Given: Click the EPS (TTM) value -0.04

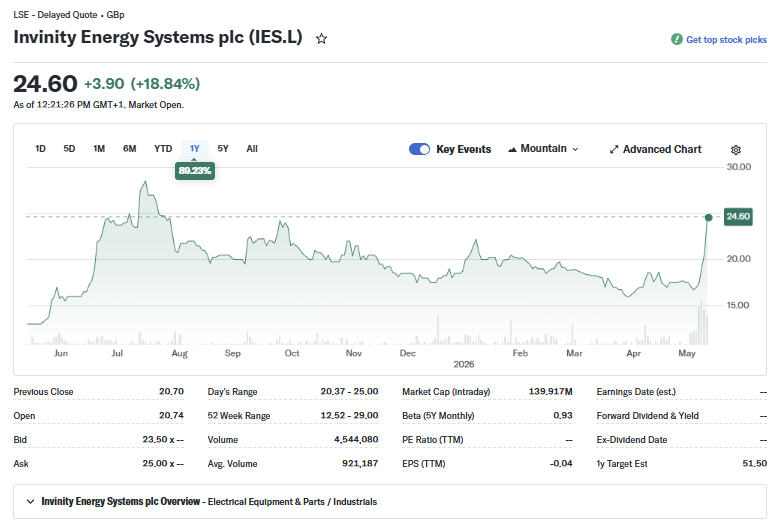Looking at the screenshot, I should (561, 463).
